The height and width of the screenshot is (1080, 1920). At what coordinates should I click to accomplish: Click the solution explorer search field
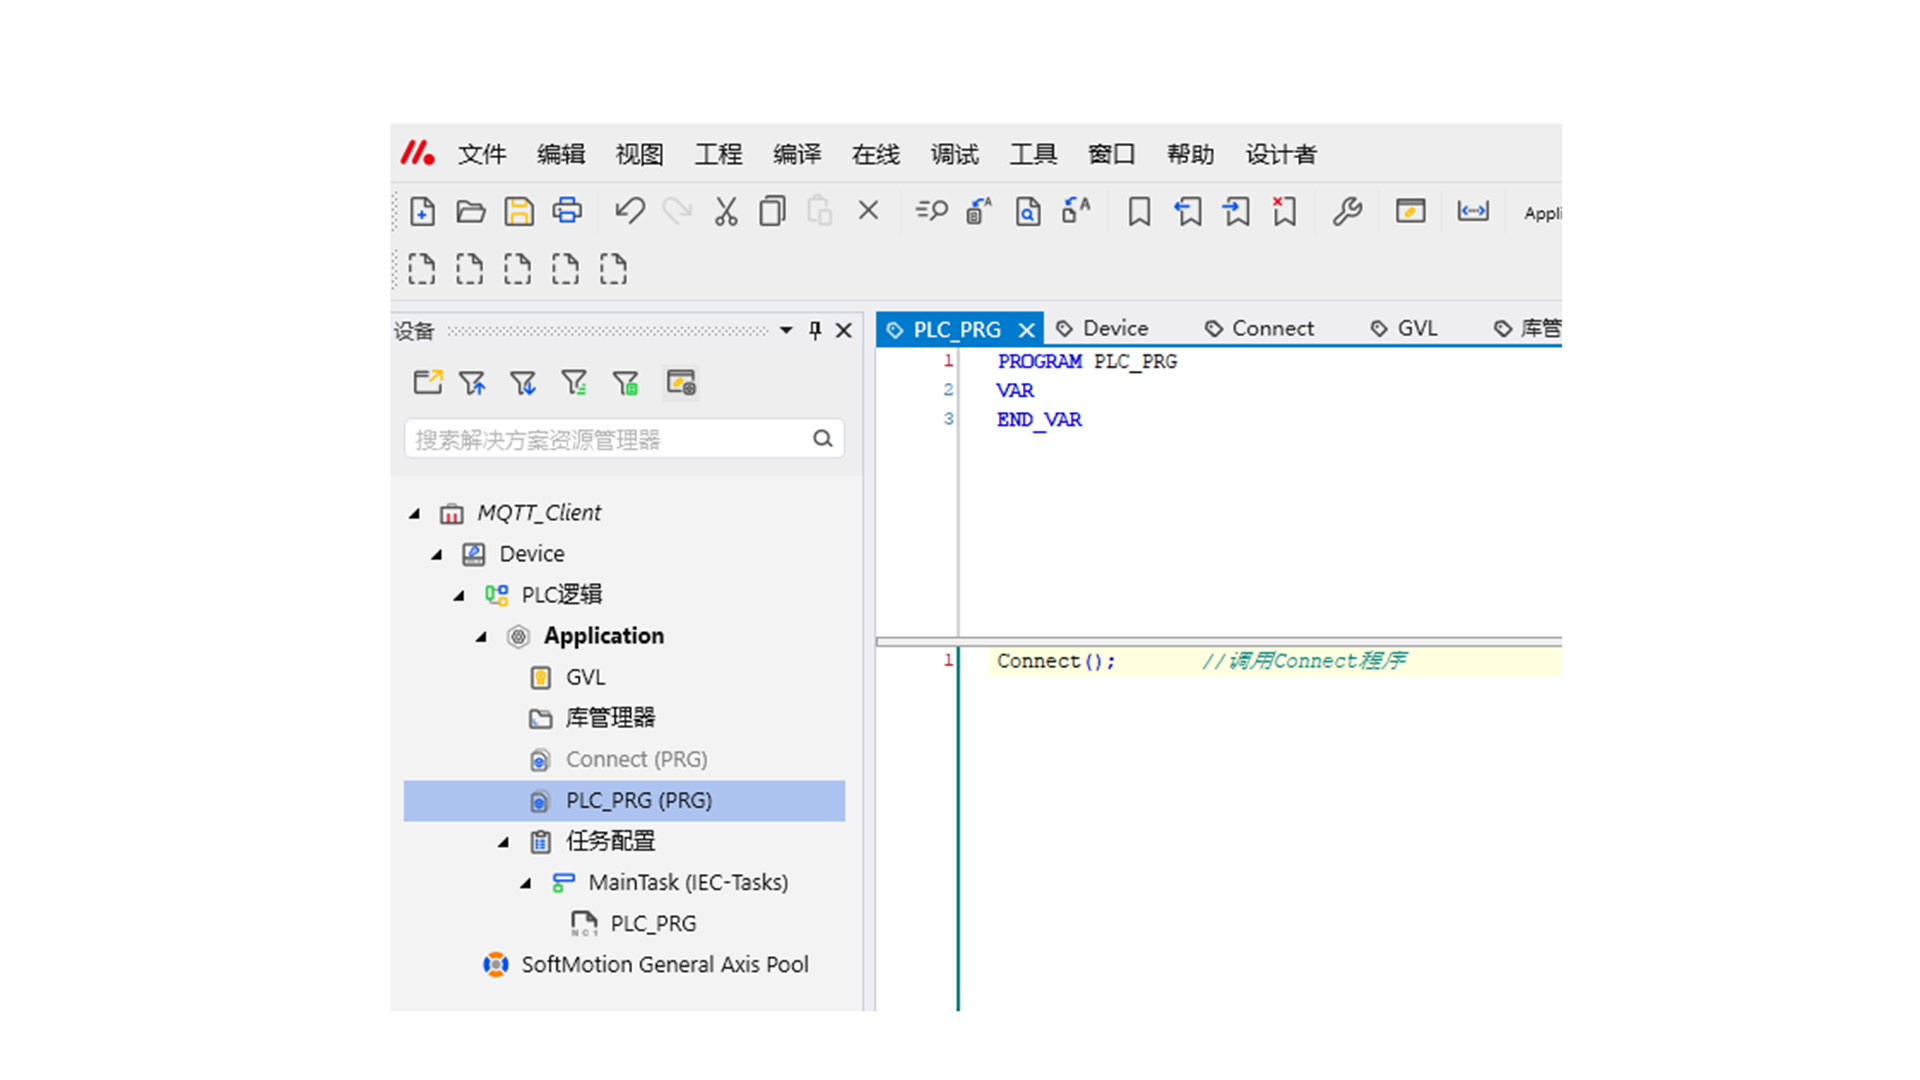pos(624,439)
